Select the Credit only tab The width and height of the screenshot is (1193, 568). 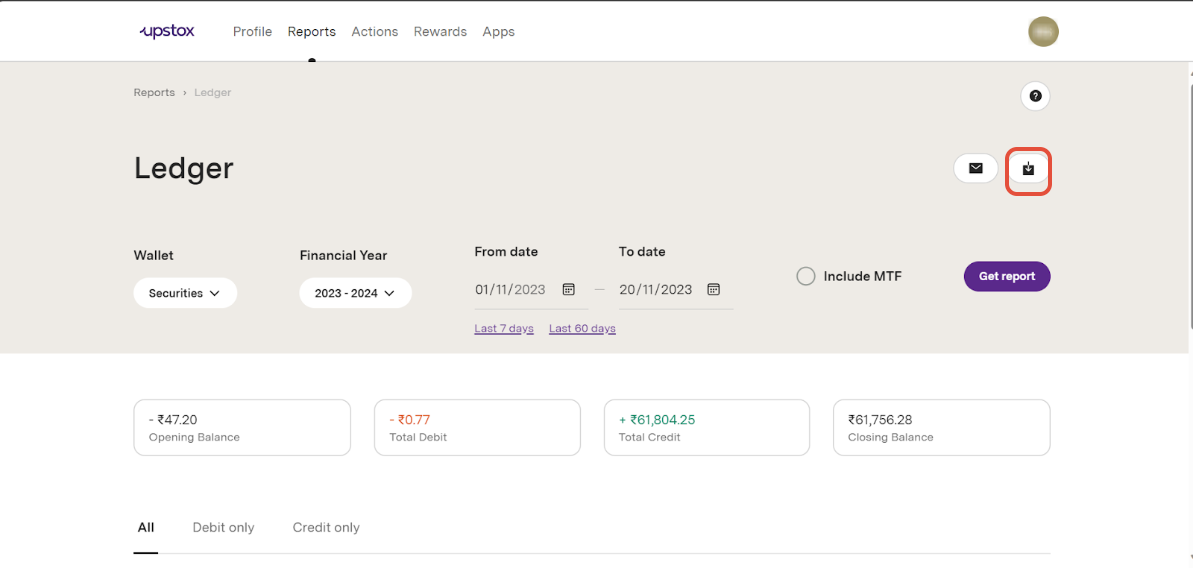326,527
